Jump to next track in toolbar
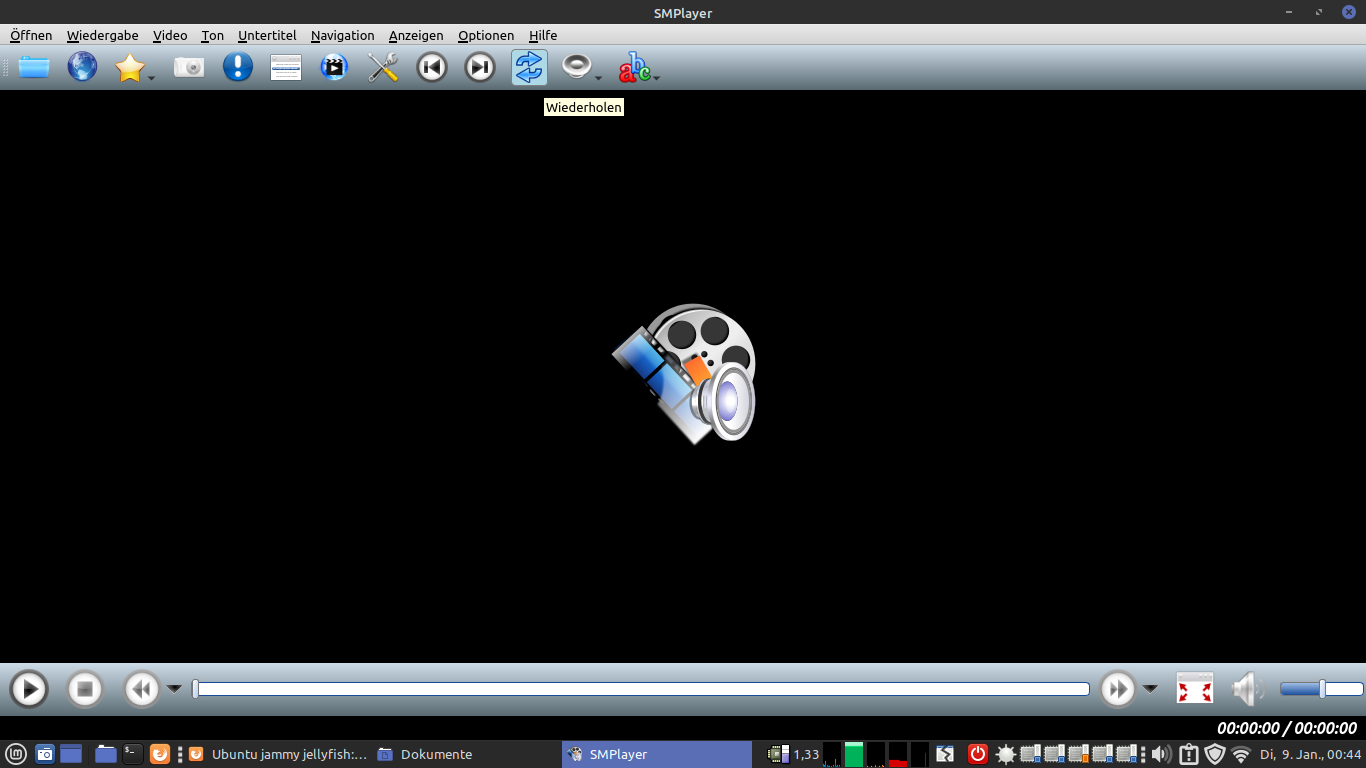Image resolution: width=1366 pixels, height=768 pixels. coord(480,67)
